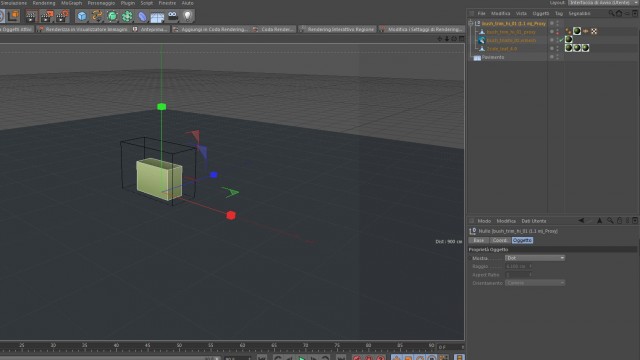
Task: Open the light bulb object tool
Action: point(187,16)
